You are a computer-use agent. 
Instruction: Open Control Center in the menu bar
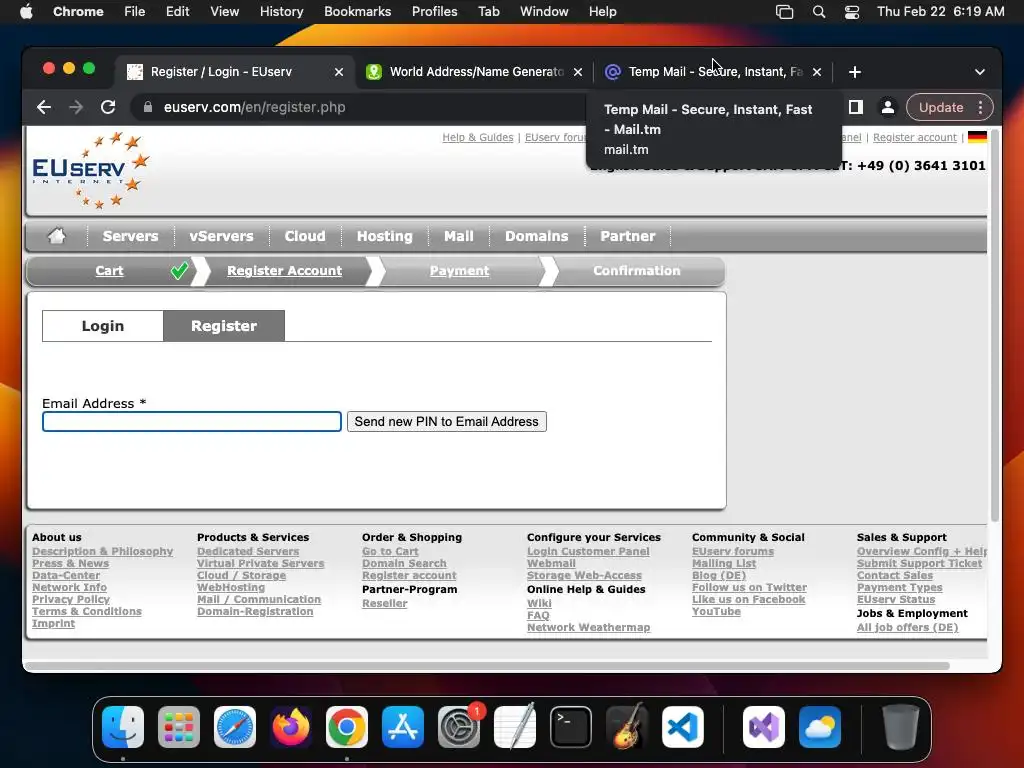click(852, 12)
